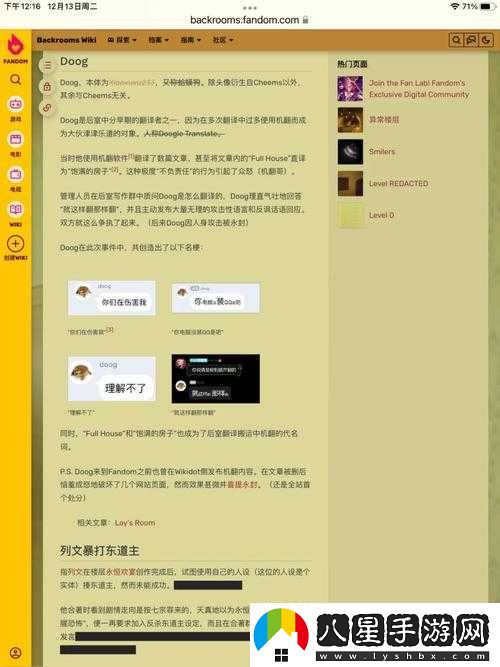Screen dimensions: 500x667
Task: Open the discussions chat icon in header
Action: click(471, 40)
